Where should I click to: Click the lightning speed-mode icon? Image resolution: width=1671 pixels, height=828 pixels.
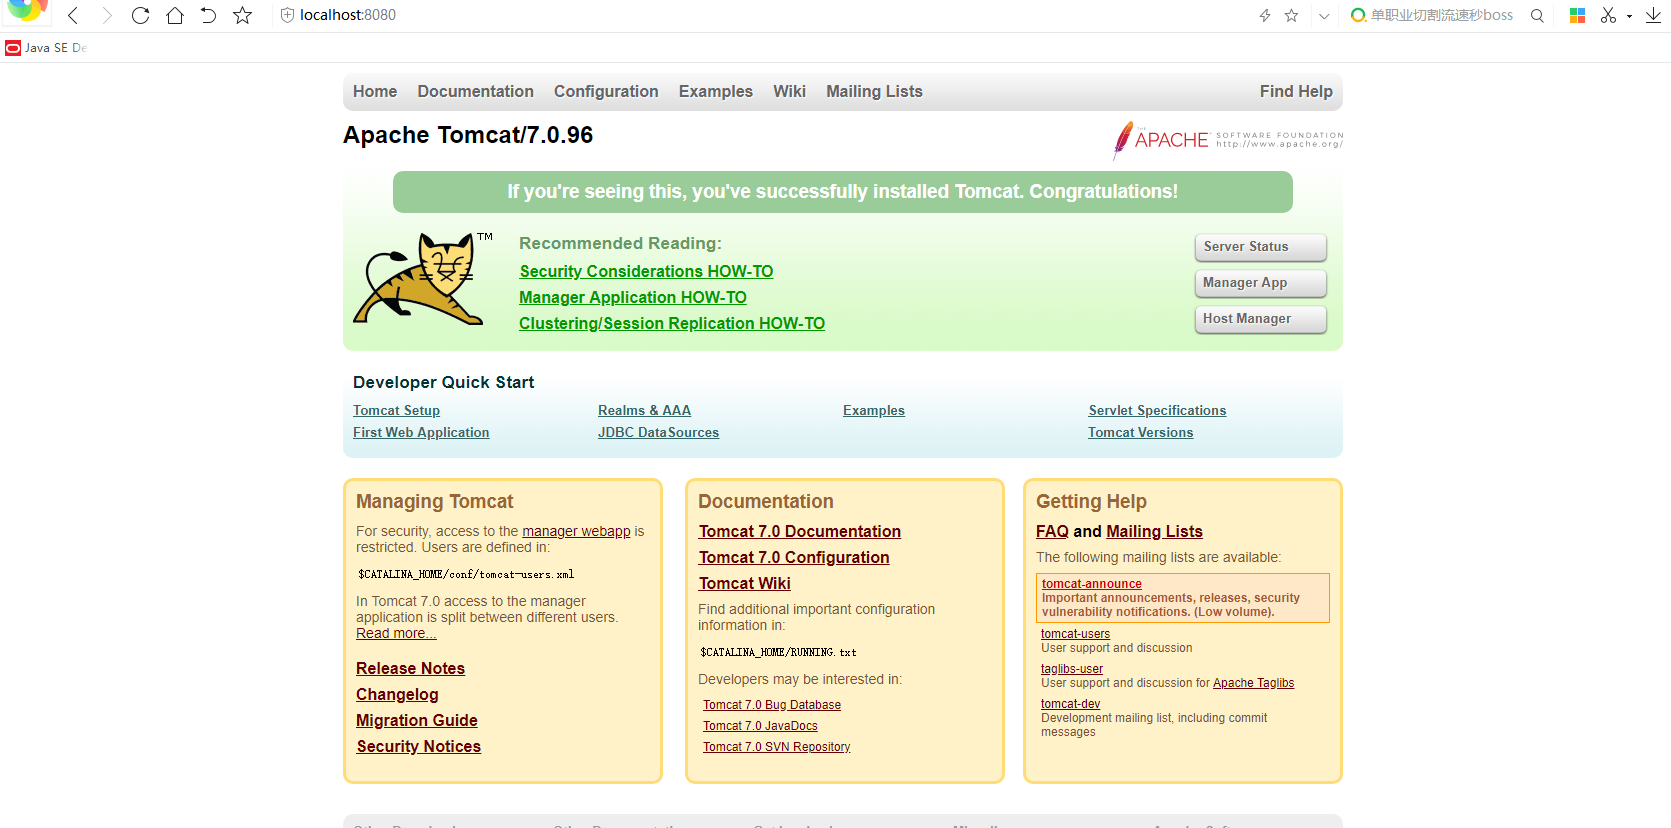click(1265, 15)
